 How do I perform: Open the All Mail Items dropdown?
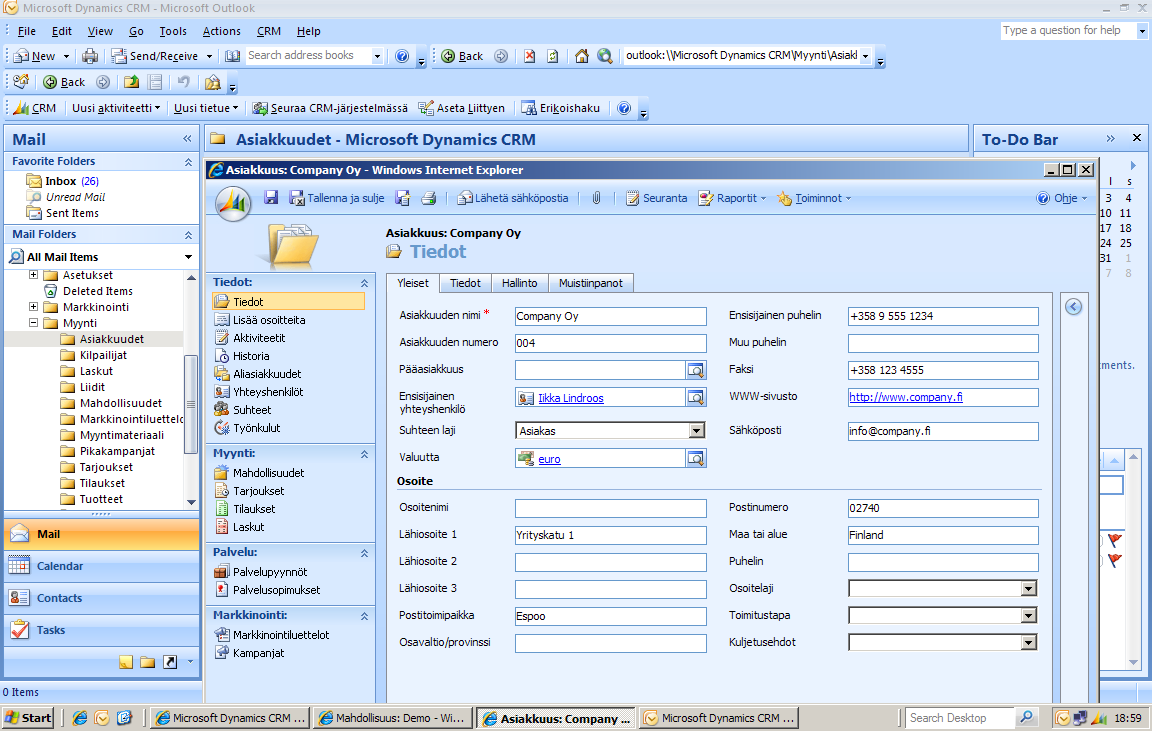click(189, 257)
